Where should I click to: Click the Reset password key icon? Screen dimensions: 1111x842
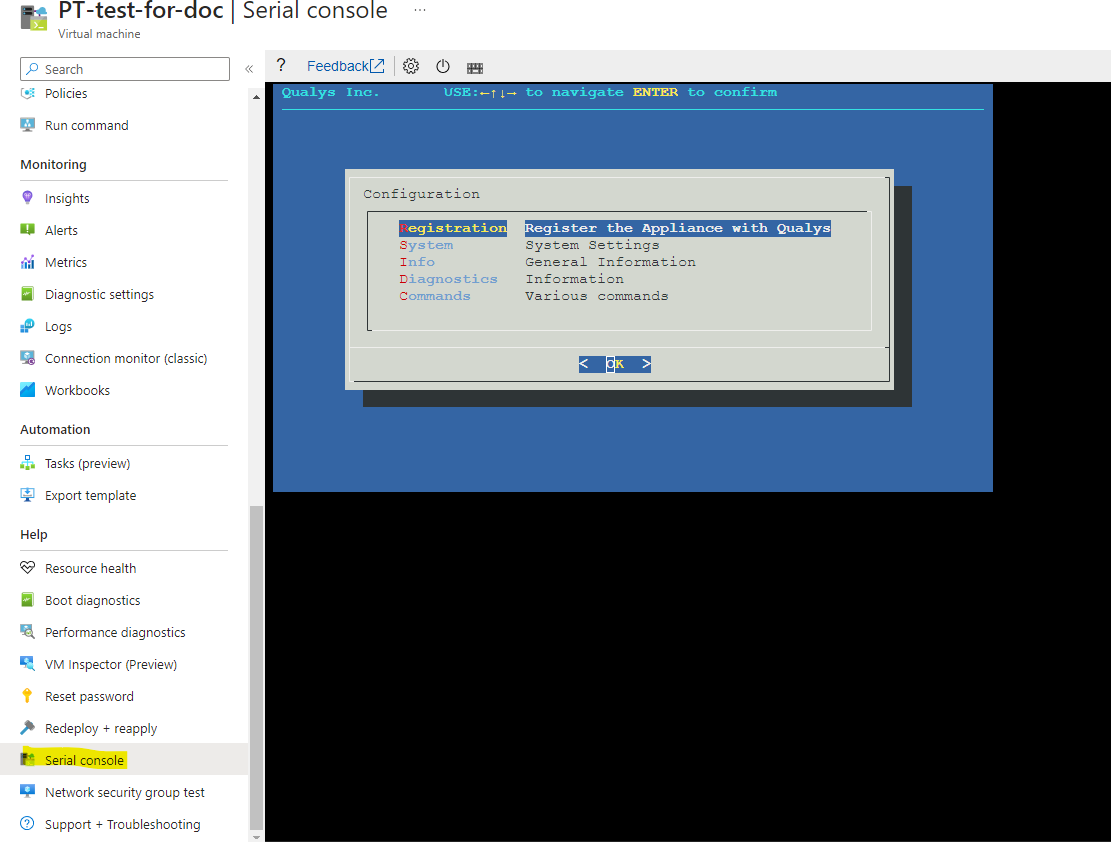tap(28, 696)
